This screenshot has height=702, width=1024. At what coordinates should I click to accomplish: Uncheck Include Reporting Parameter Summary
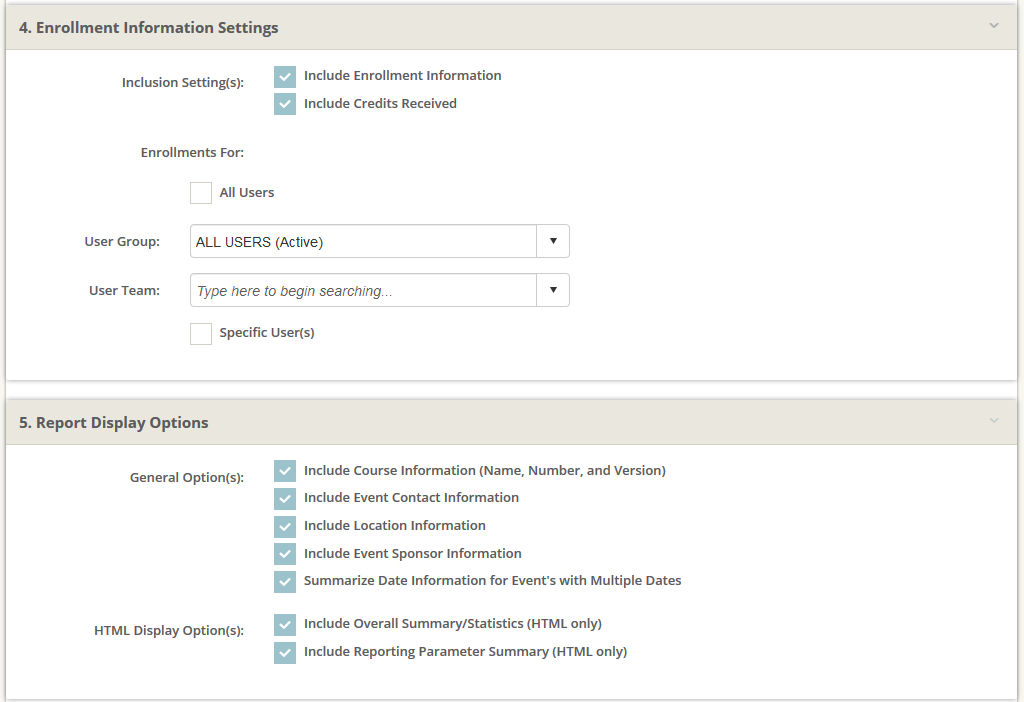(285, 653)
